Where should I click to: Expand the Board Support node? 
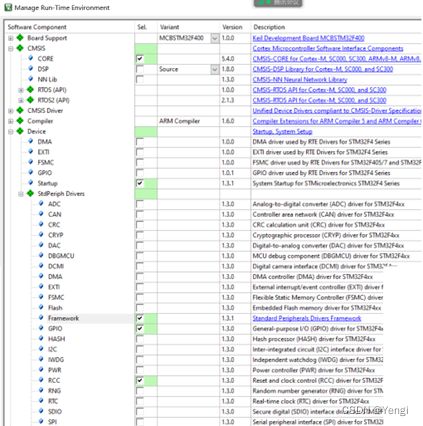11,38
